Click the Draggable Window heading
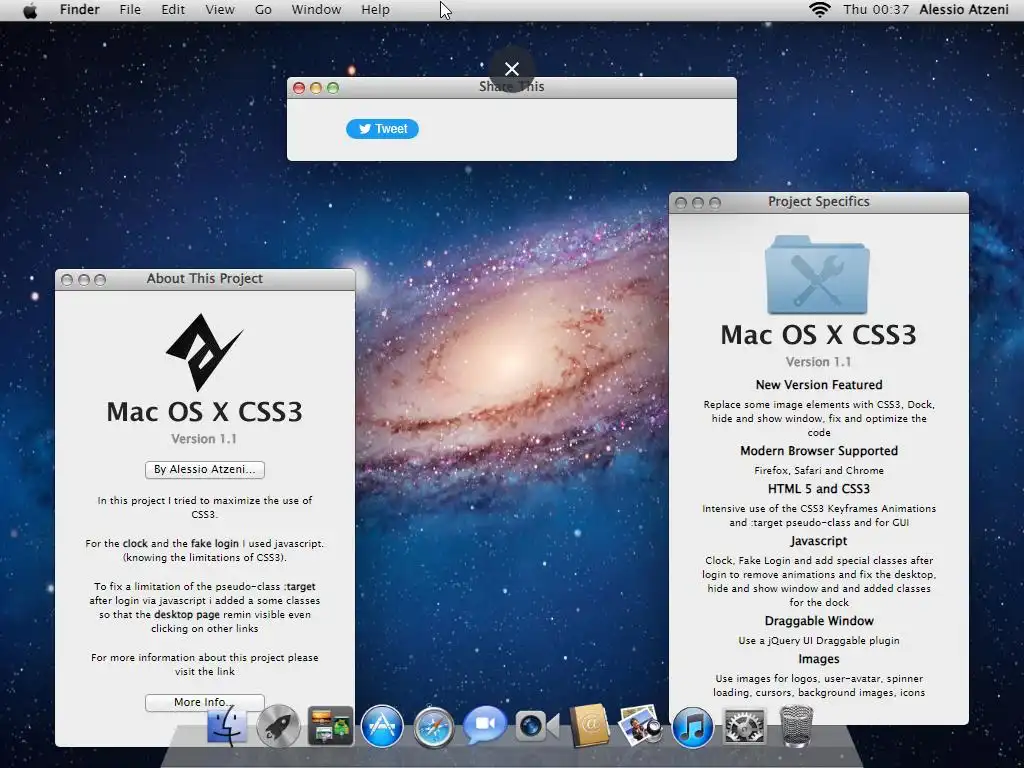1024x768 pixels. tap(819, 620)
